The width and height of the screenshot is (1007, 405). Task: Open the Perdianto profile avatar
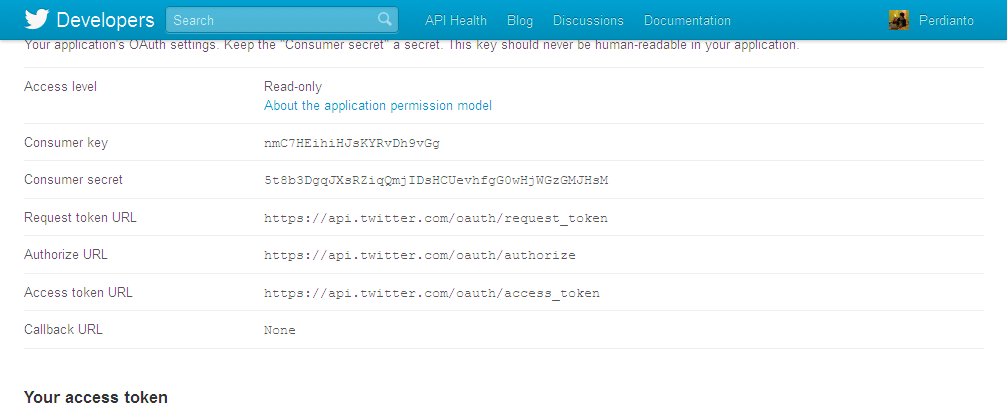coord(898,21)
